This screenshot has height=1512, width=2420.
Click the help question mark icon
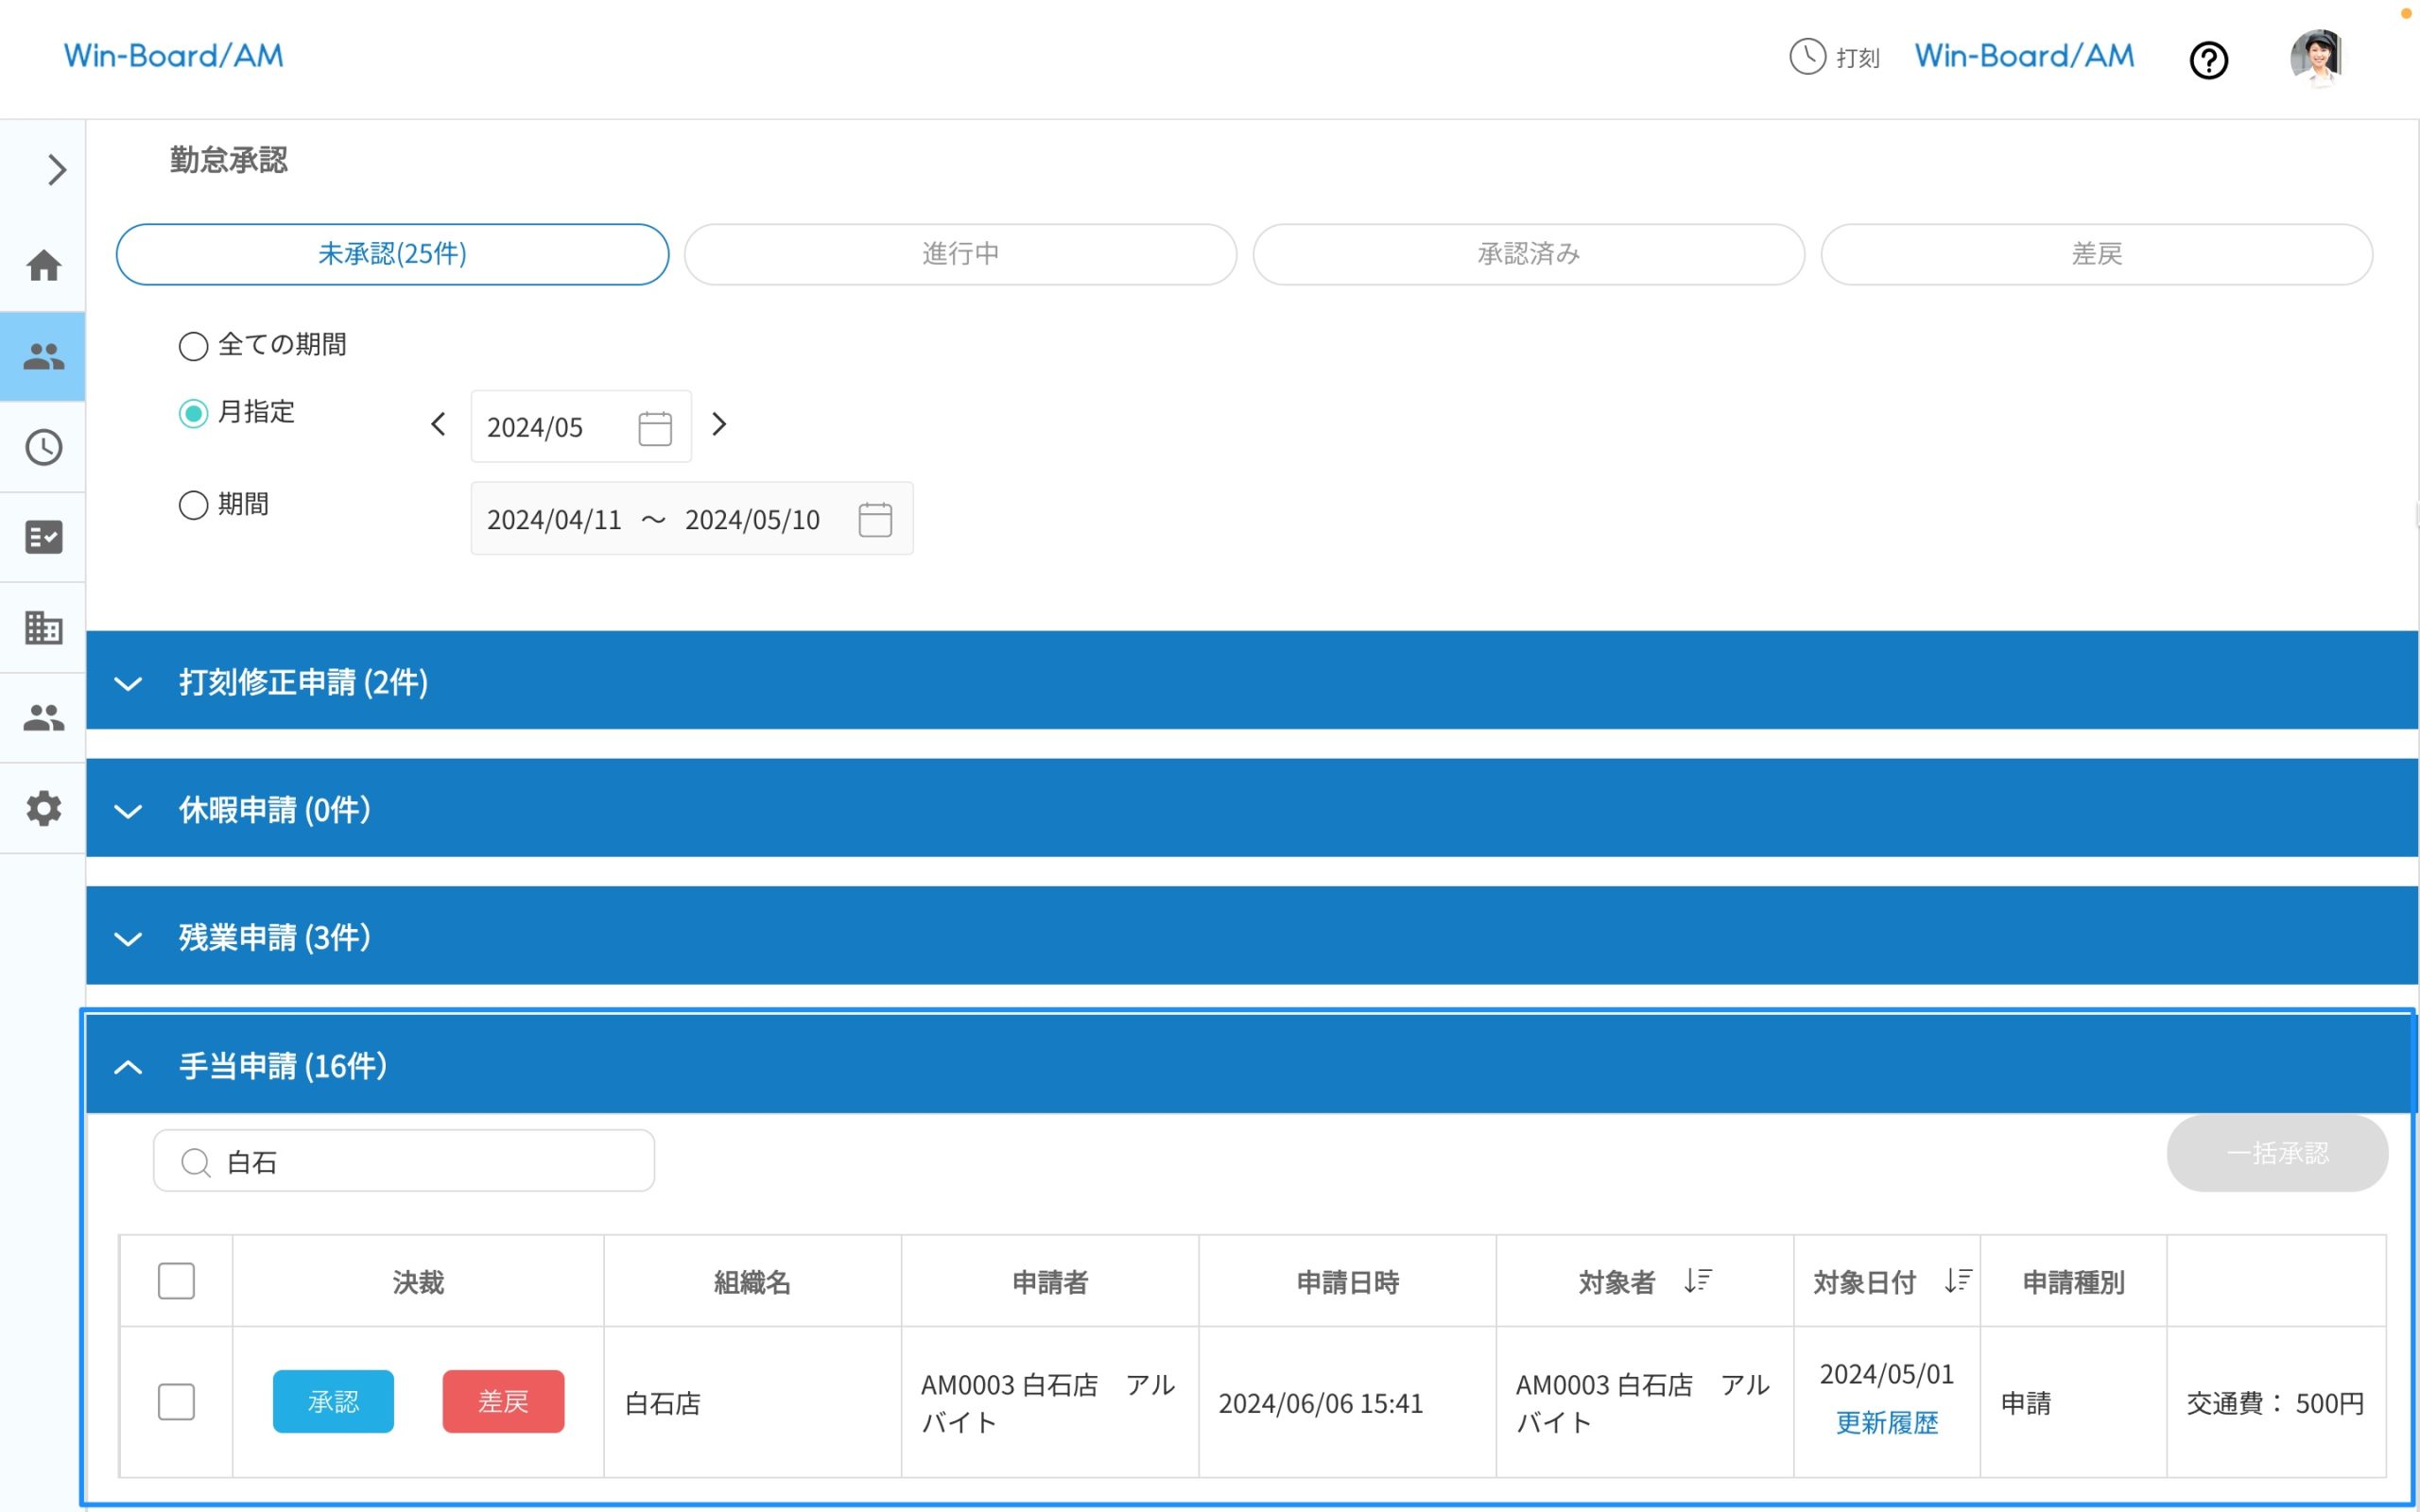(2208, 60)
